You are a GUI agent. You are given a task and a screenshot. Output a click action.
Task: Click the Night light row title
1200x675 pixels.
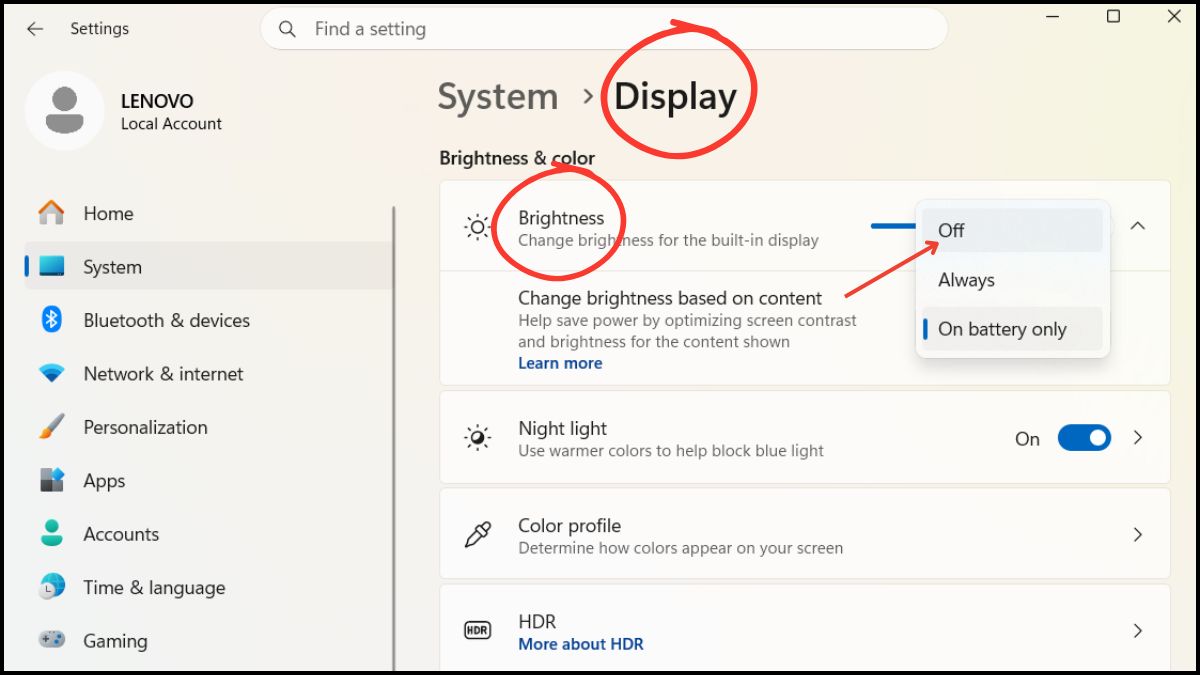click(562, 428)
